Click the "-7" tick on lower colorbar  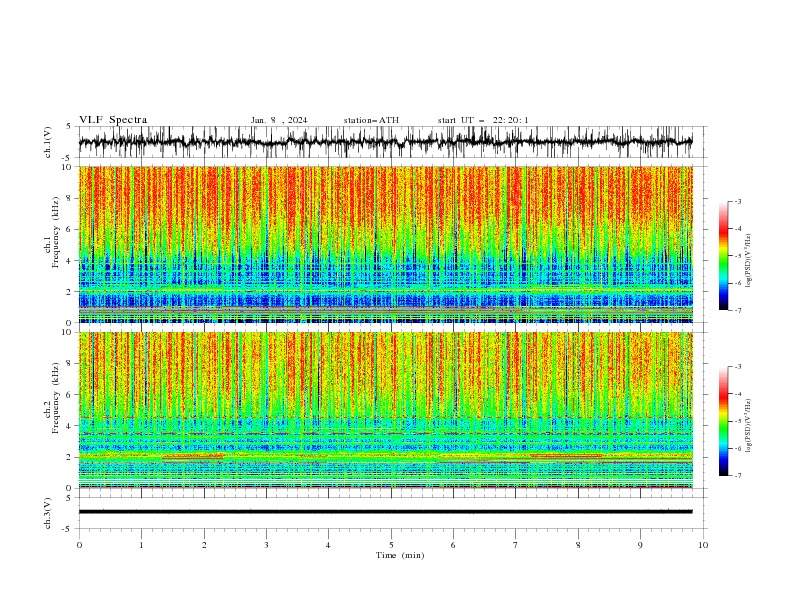738,475
